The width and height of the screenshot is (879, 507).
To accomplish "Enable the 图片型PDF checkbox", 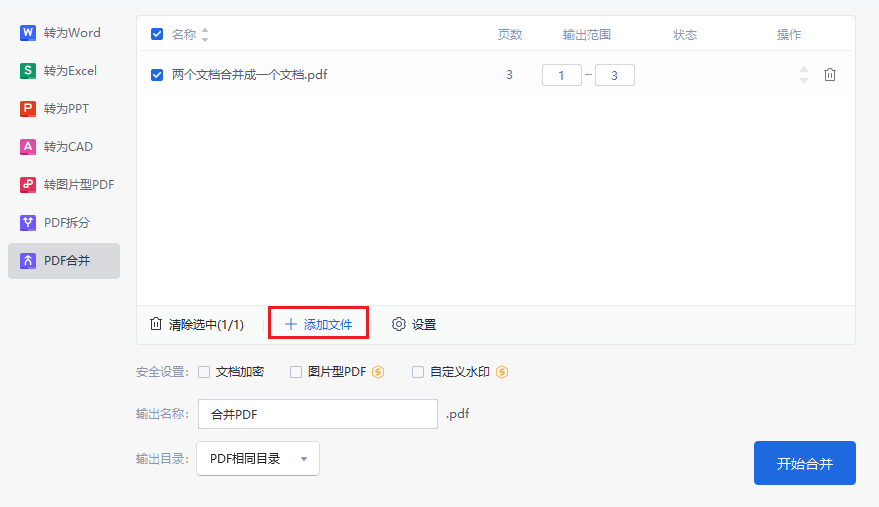I will (296, 372).
